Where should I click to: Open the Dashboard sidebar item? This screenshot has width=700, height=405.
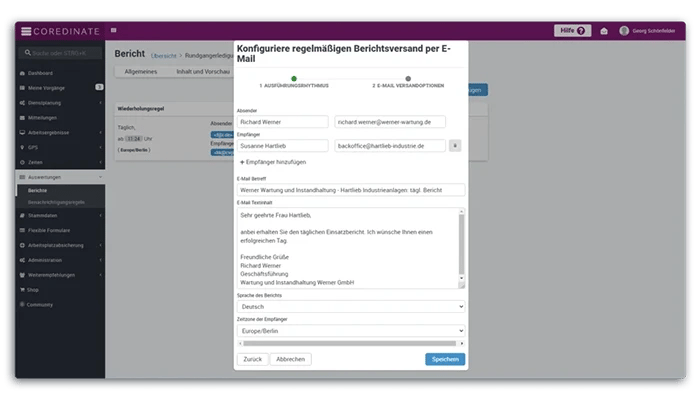[41, 74]
